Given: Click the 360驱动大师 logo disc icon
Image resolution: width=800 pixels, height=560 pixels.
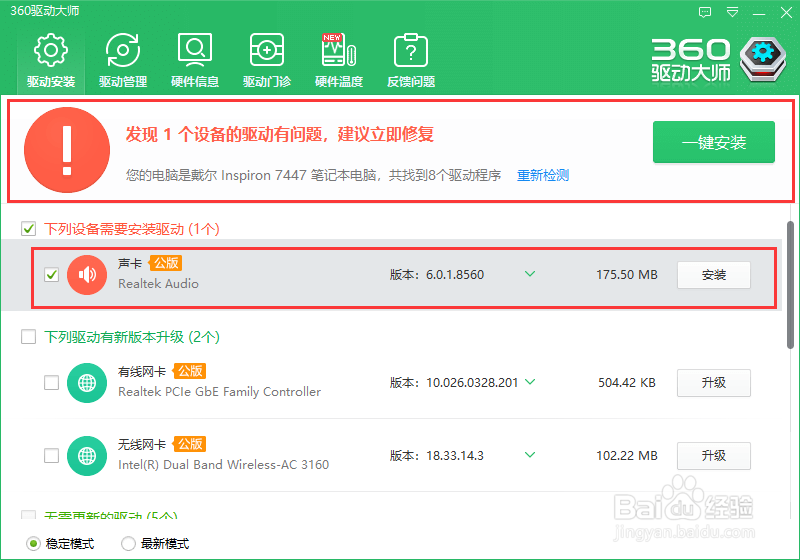Looking at the screenshot, I should [763, 59].
